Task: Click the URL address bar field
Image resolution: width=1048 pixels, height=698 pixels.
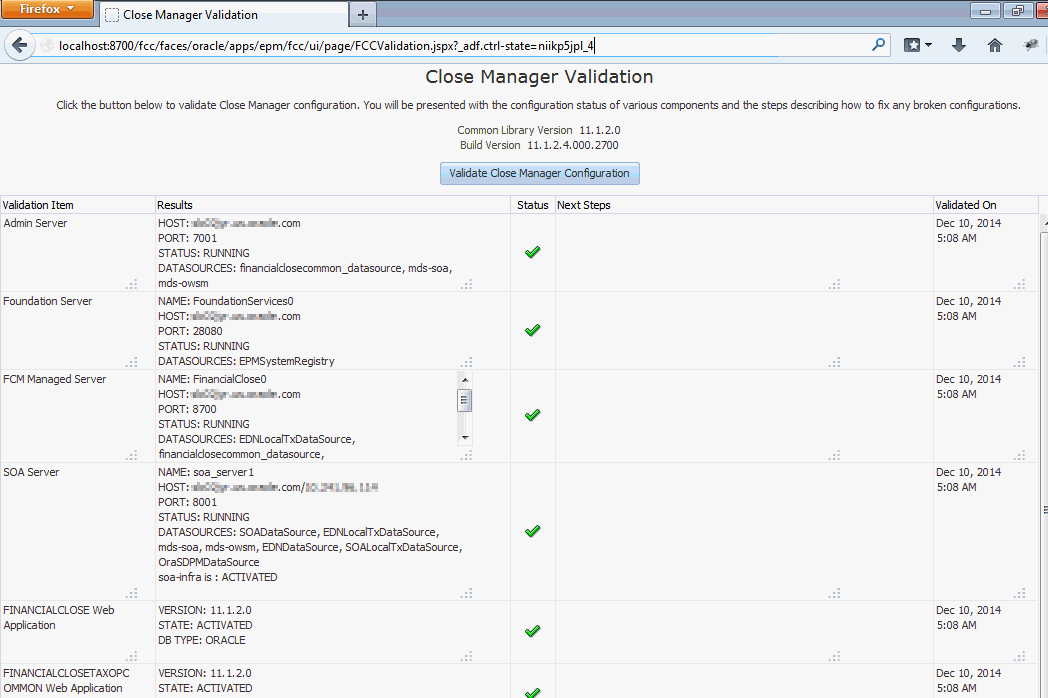Action: click(x=461, y=45)
